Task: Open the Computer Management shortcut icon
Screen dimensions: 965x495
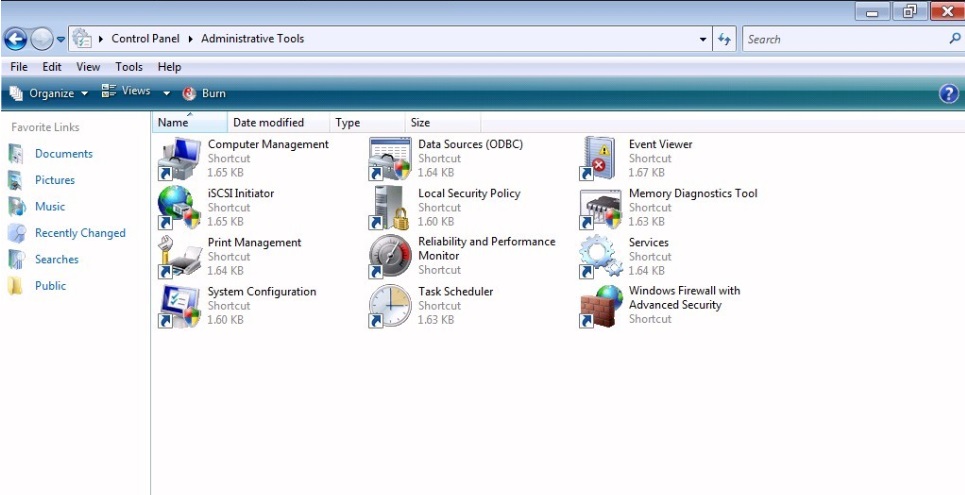Action: [180, 158]
